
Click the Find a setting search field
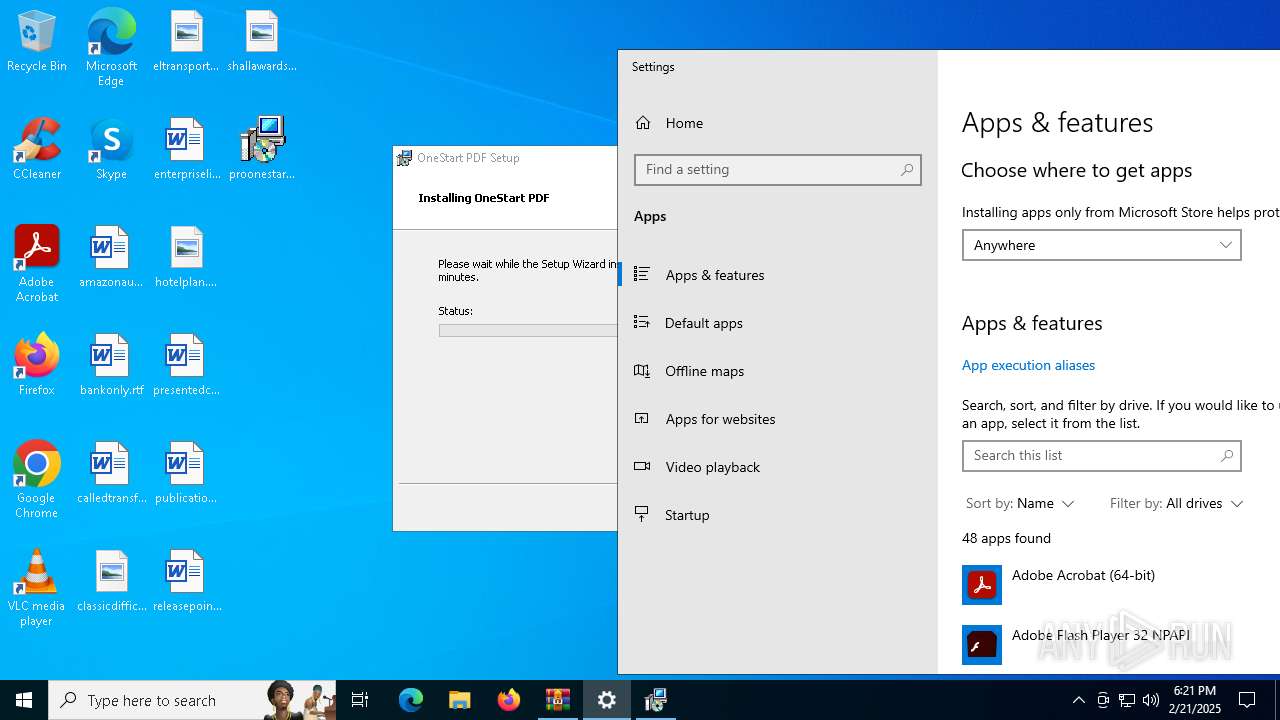point(778,170)
